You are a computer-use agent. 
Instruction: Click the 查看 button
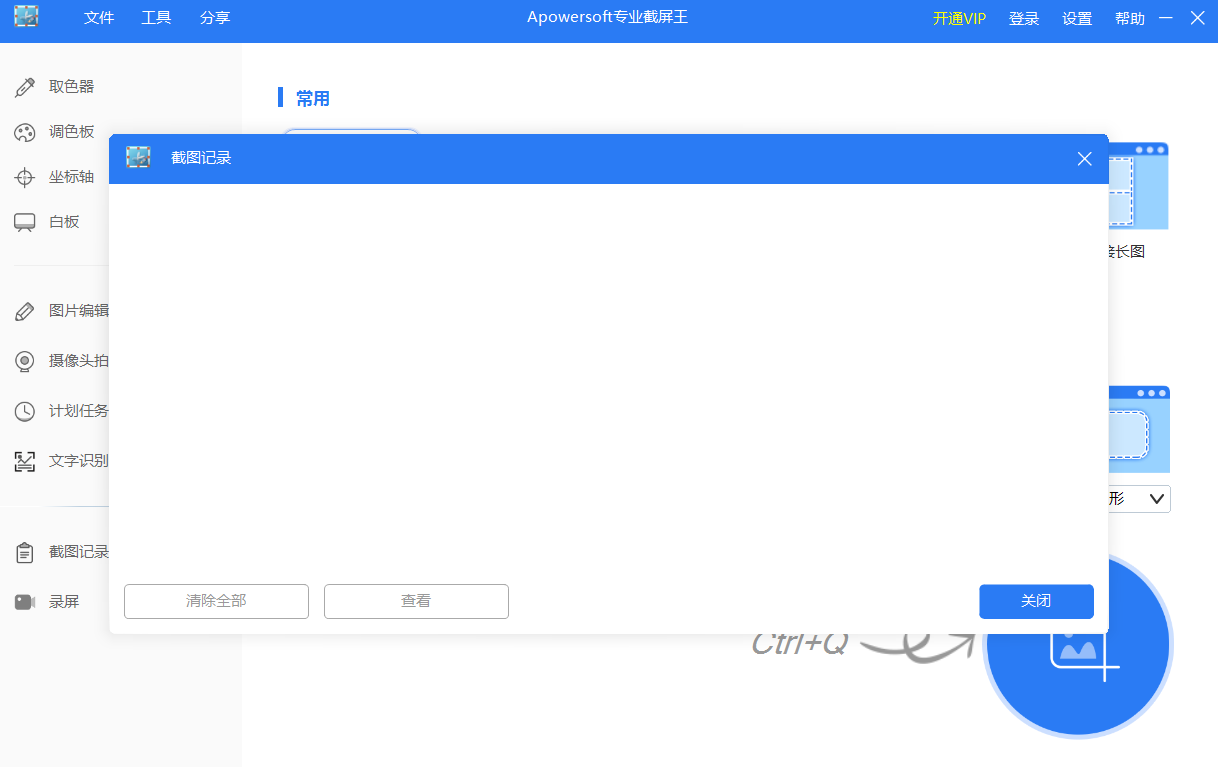coord(416,601)
